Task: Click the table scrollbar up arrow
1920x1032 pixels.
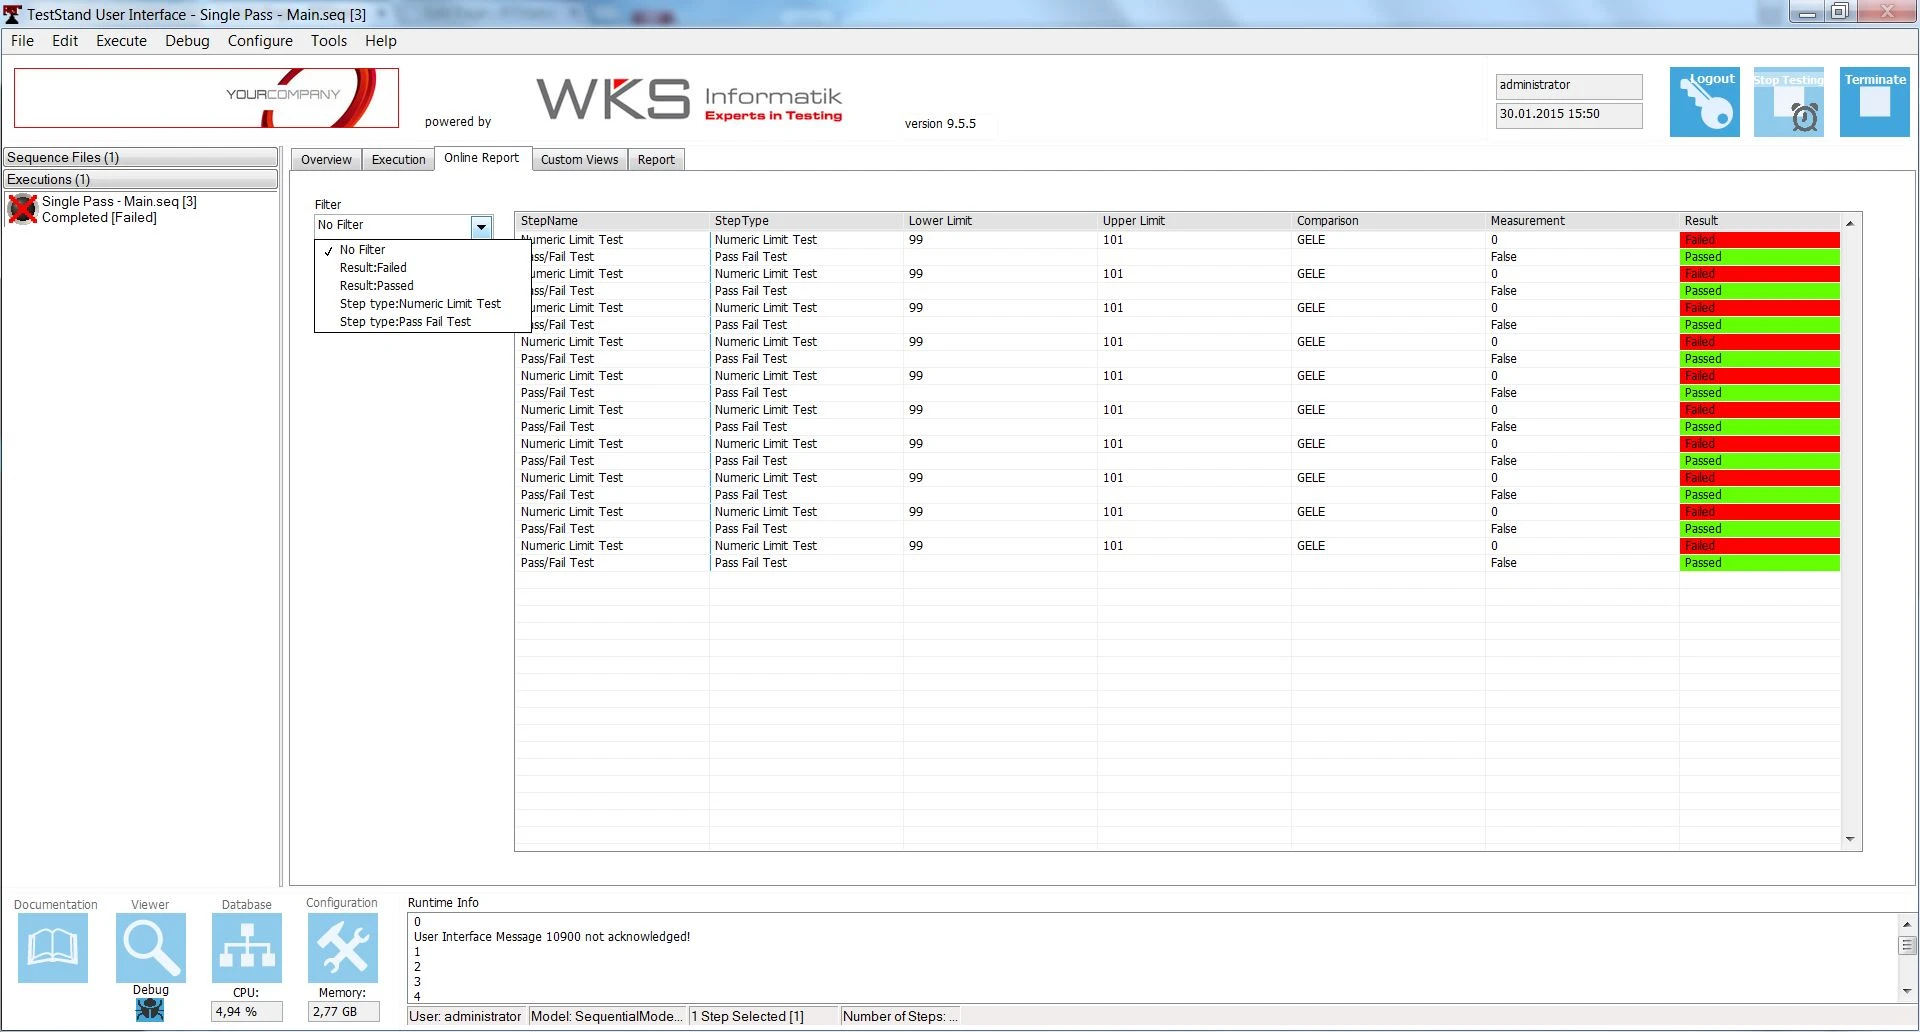Action: click(1850, 223)
